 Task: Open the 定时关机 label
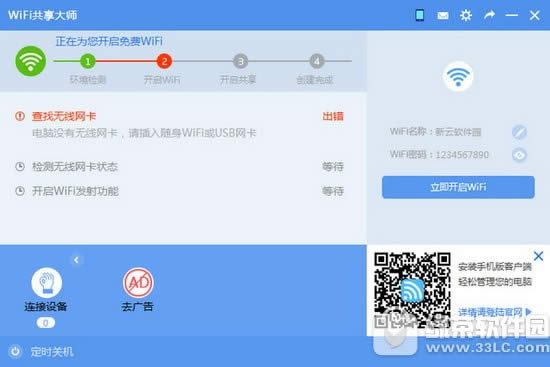(x=52, y=352)
